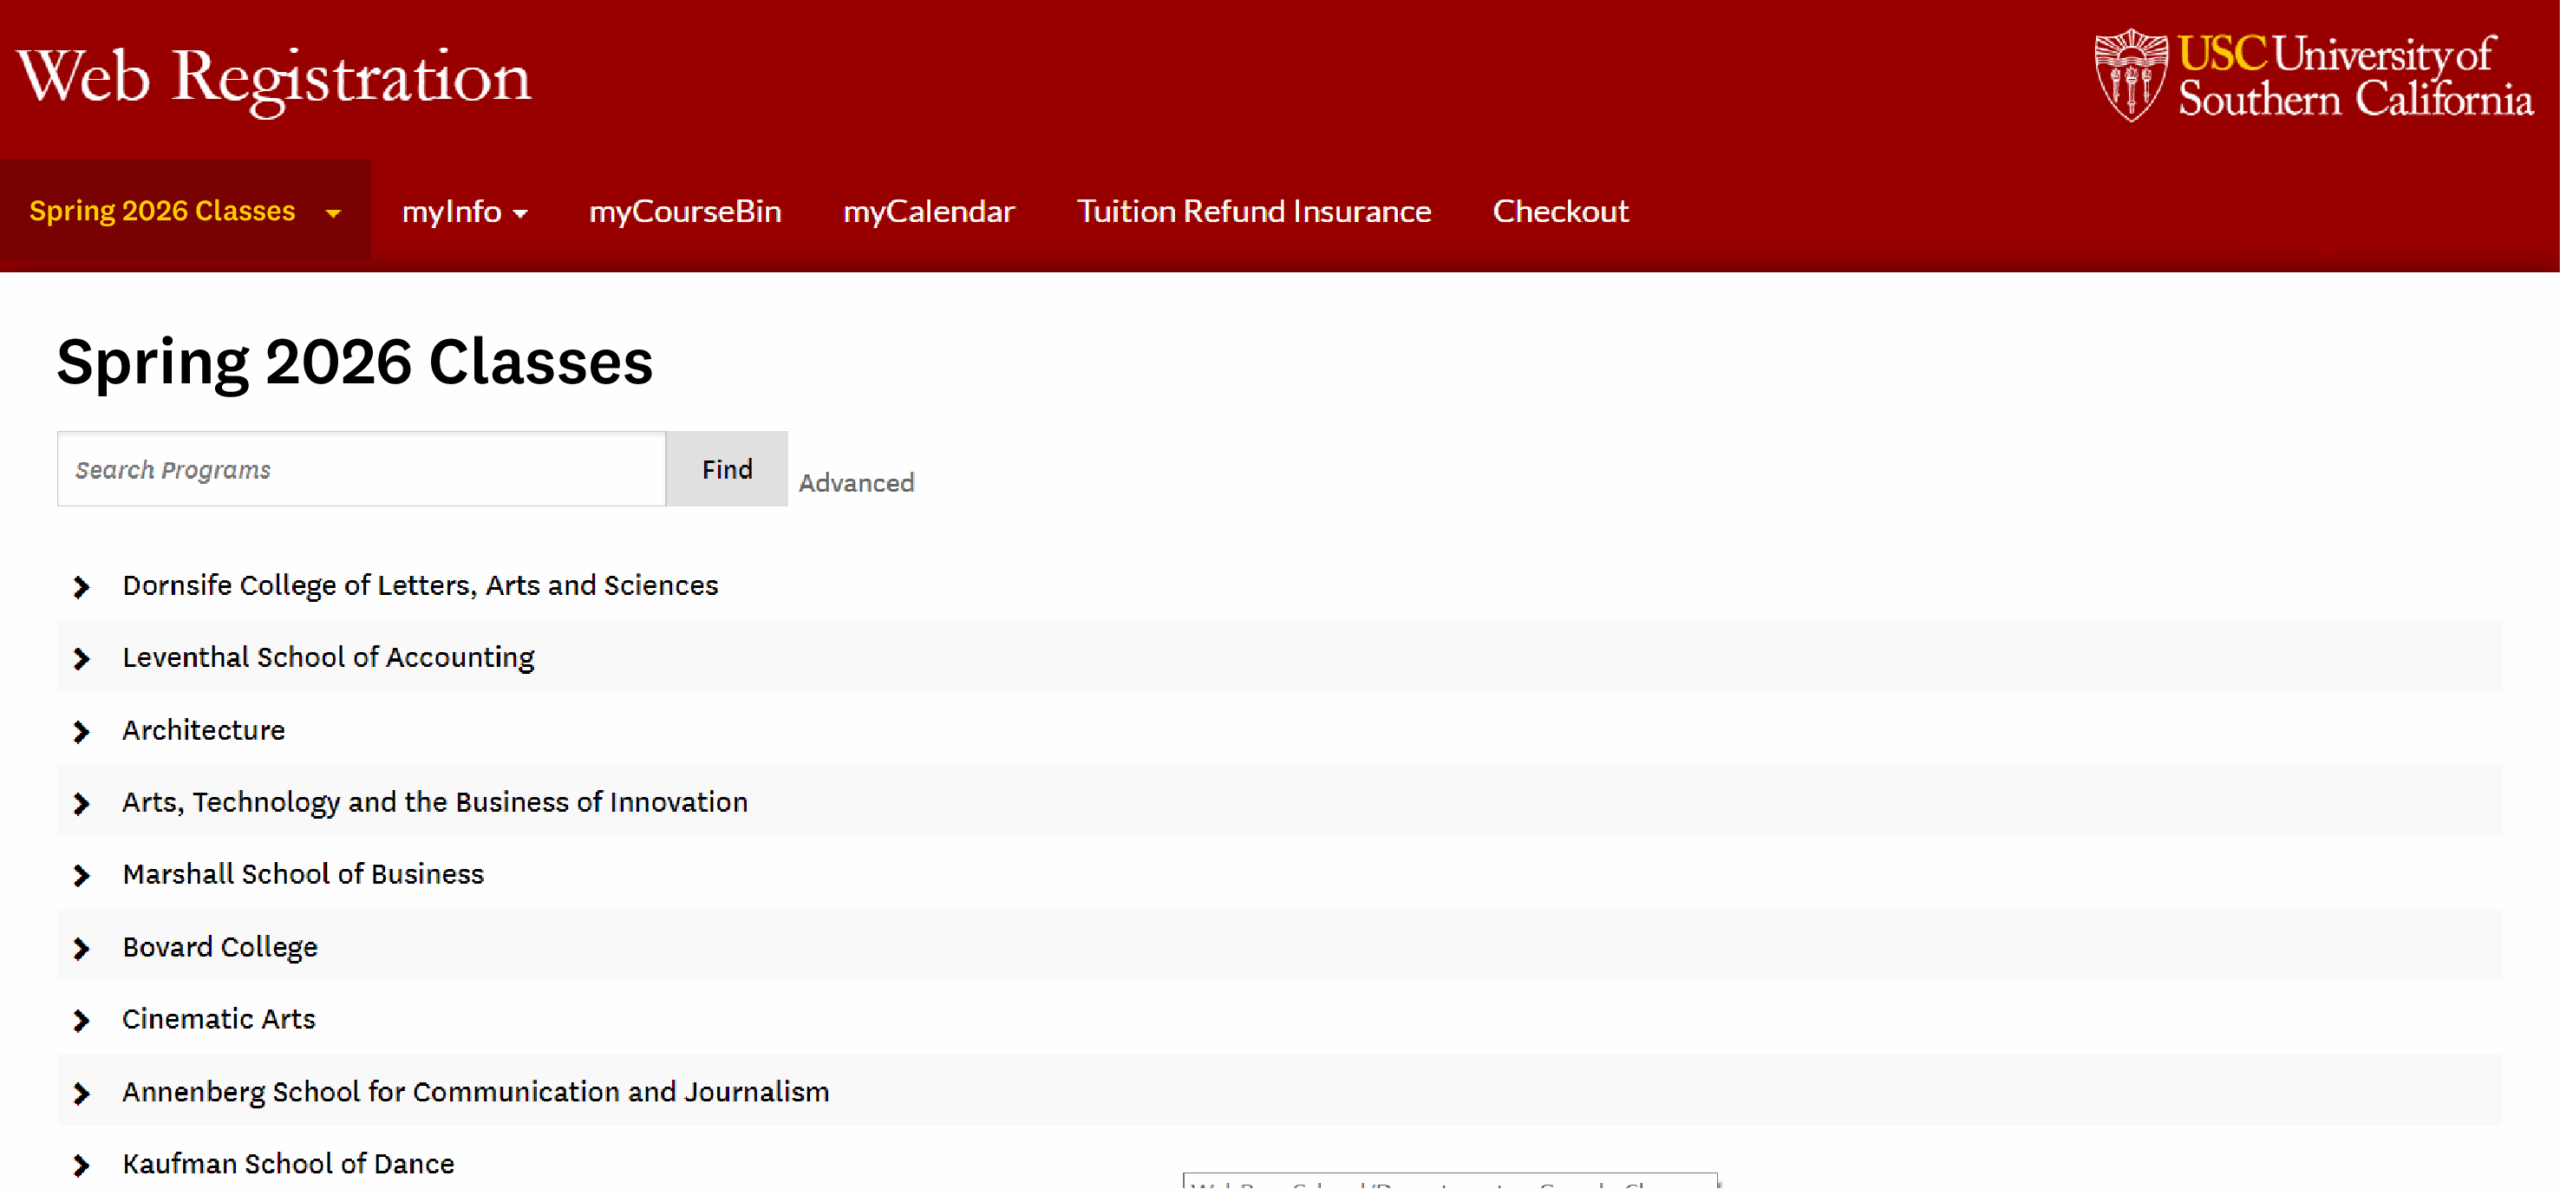The image size is (2560, 1189).
Task: Open the Checkout page
Action: 1560,211
